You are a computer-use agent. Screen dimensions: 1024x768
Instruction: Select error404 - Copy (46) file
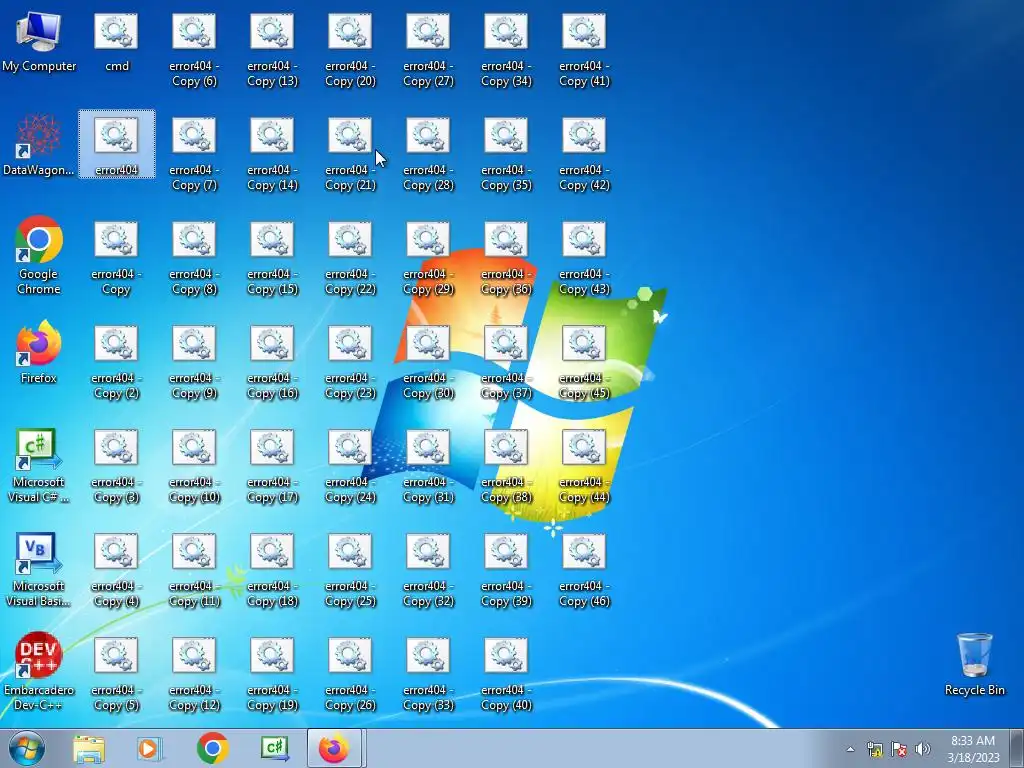pyautogui.click(x=584, y=570)
